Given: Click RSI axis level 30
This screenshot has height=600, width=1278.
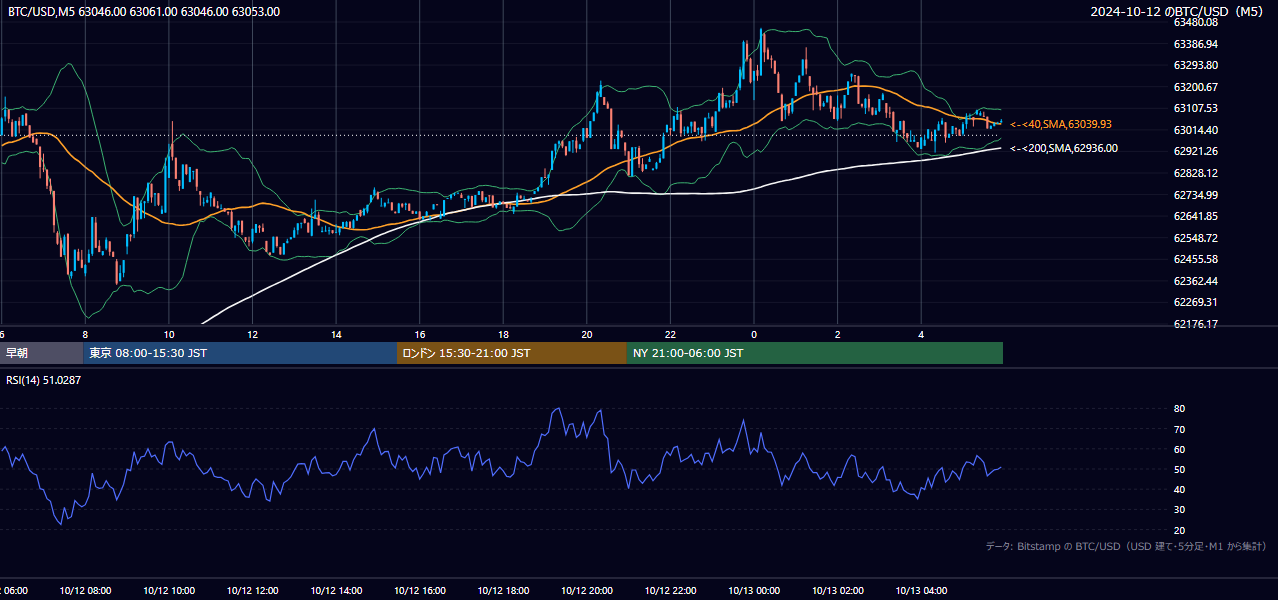Looking at the screenshot, I should (x=1179, y=510).
